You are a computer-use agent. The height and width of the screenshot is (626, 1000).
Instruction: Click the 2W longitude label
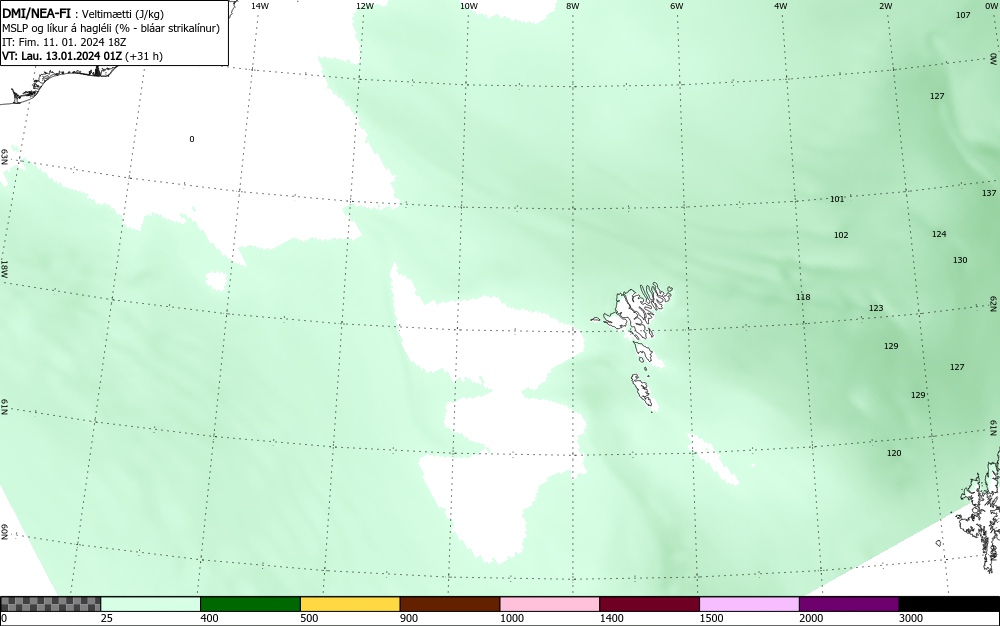point(885,6)
